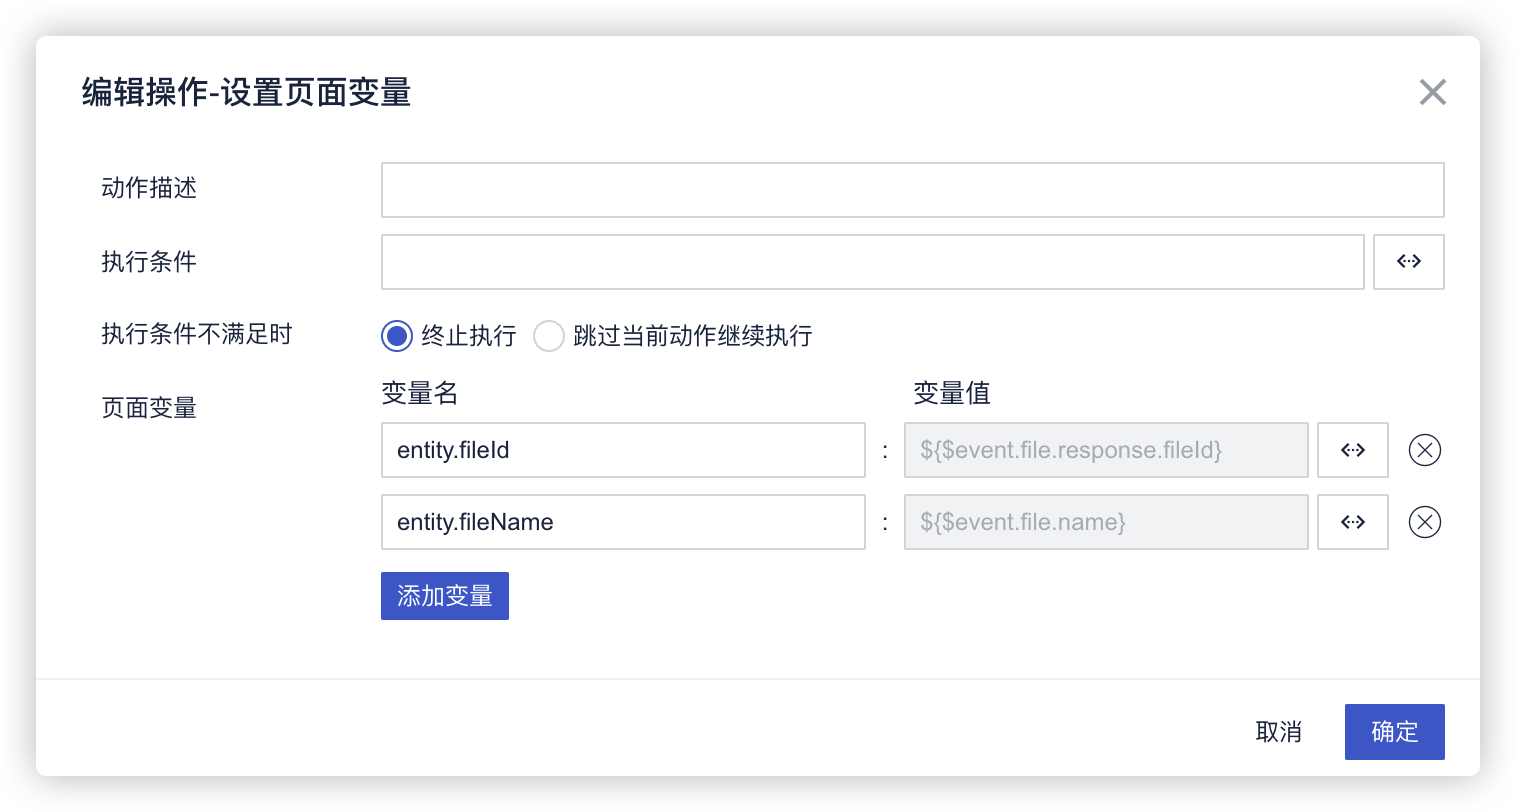Open expression editor for entity.fileId value

point(1352,450)
